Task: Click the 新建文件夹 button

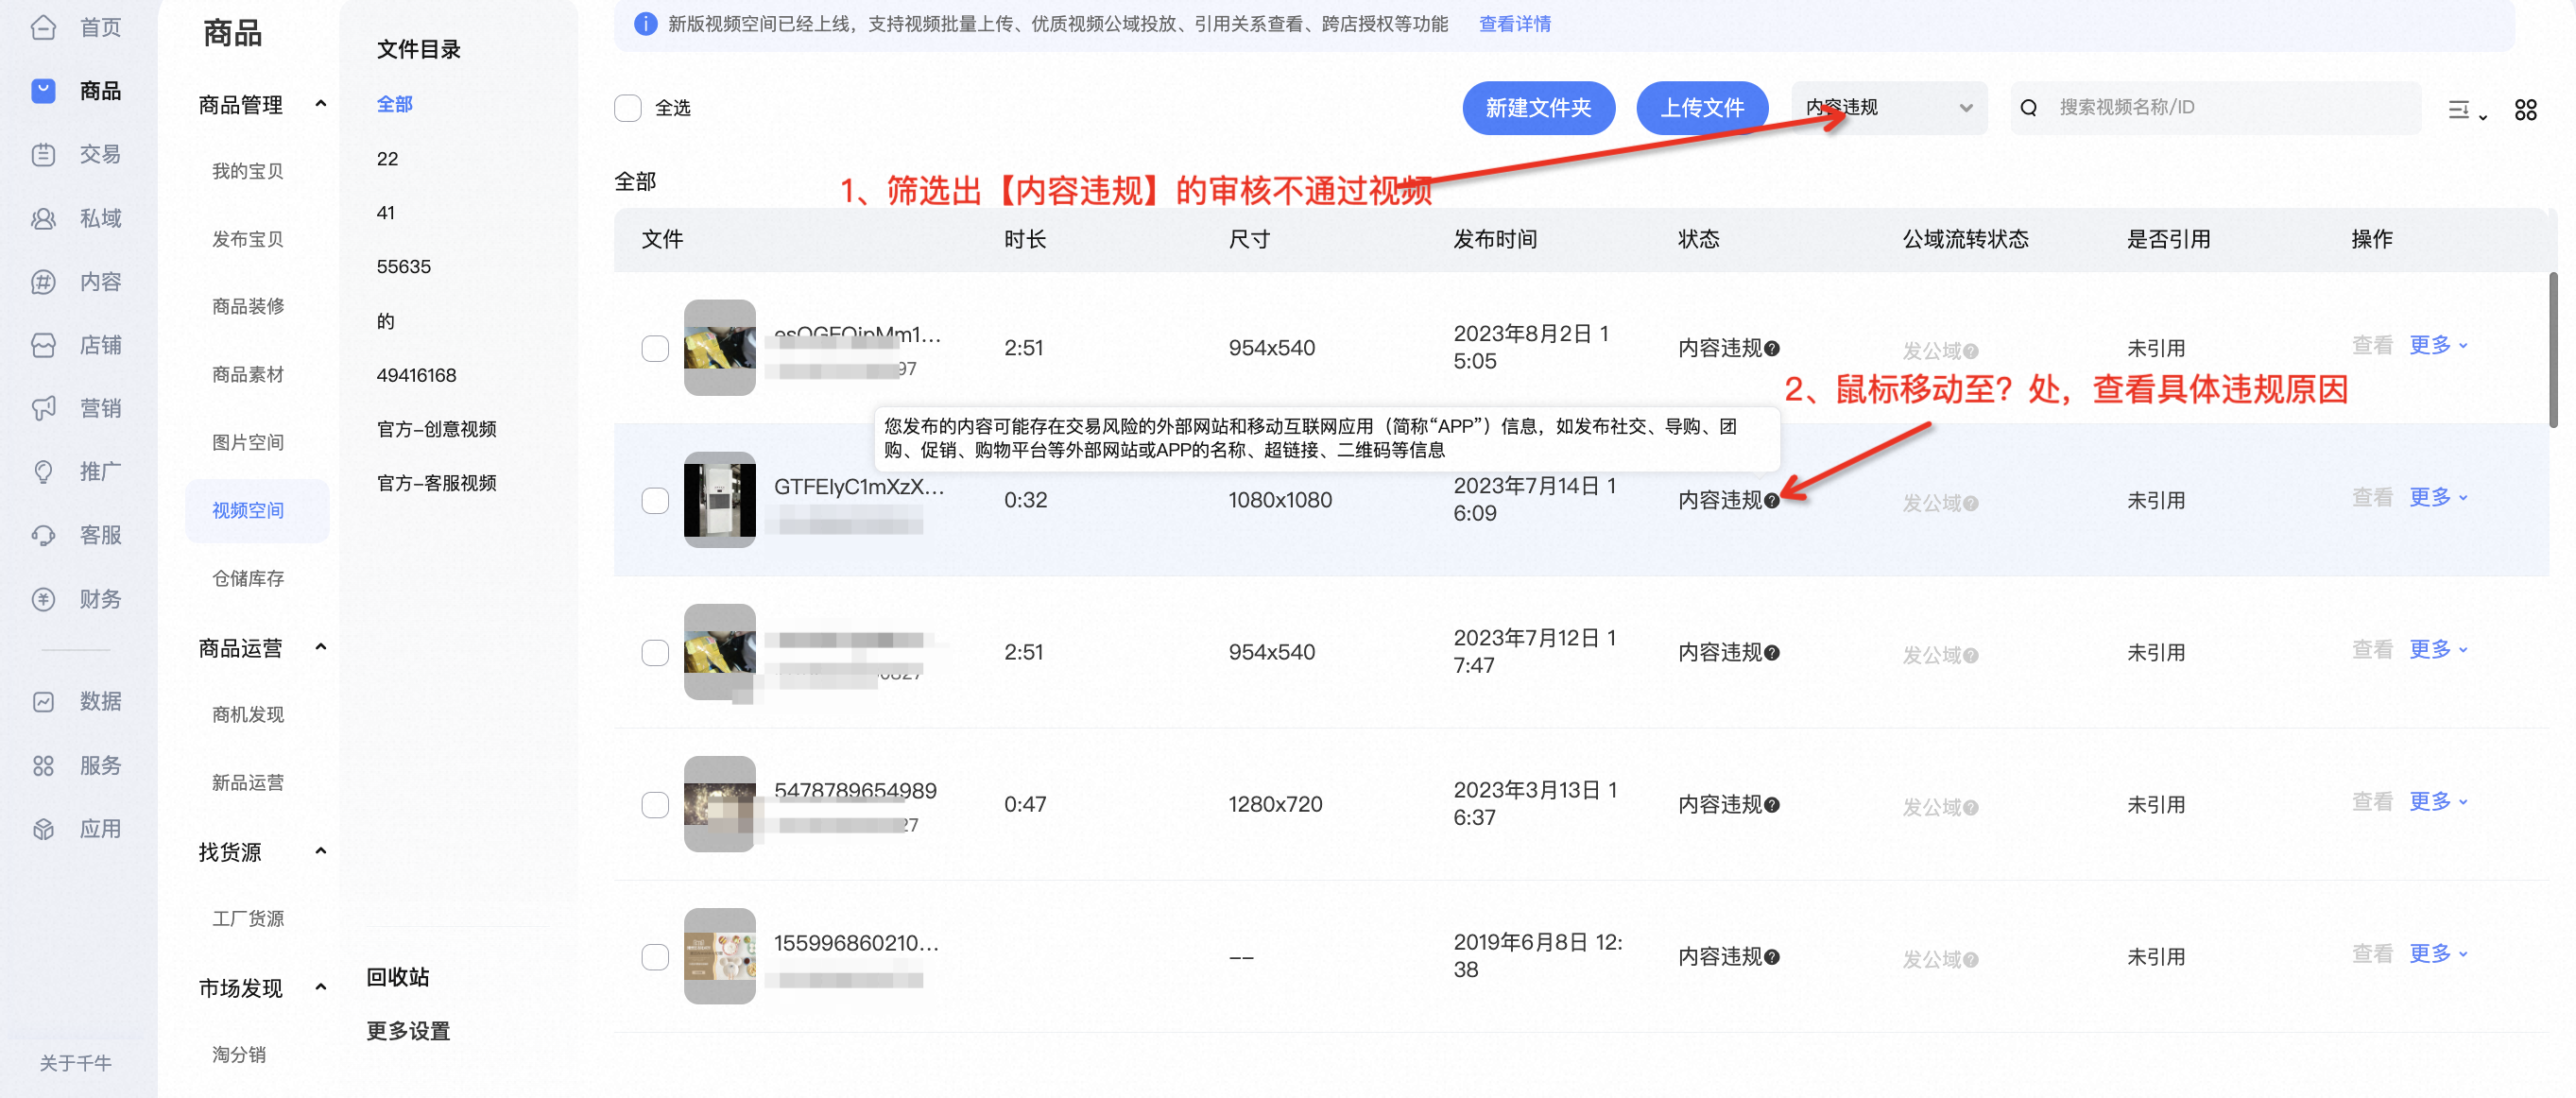Action: (x=1538, y=108)
